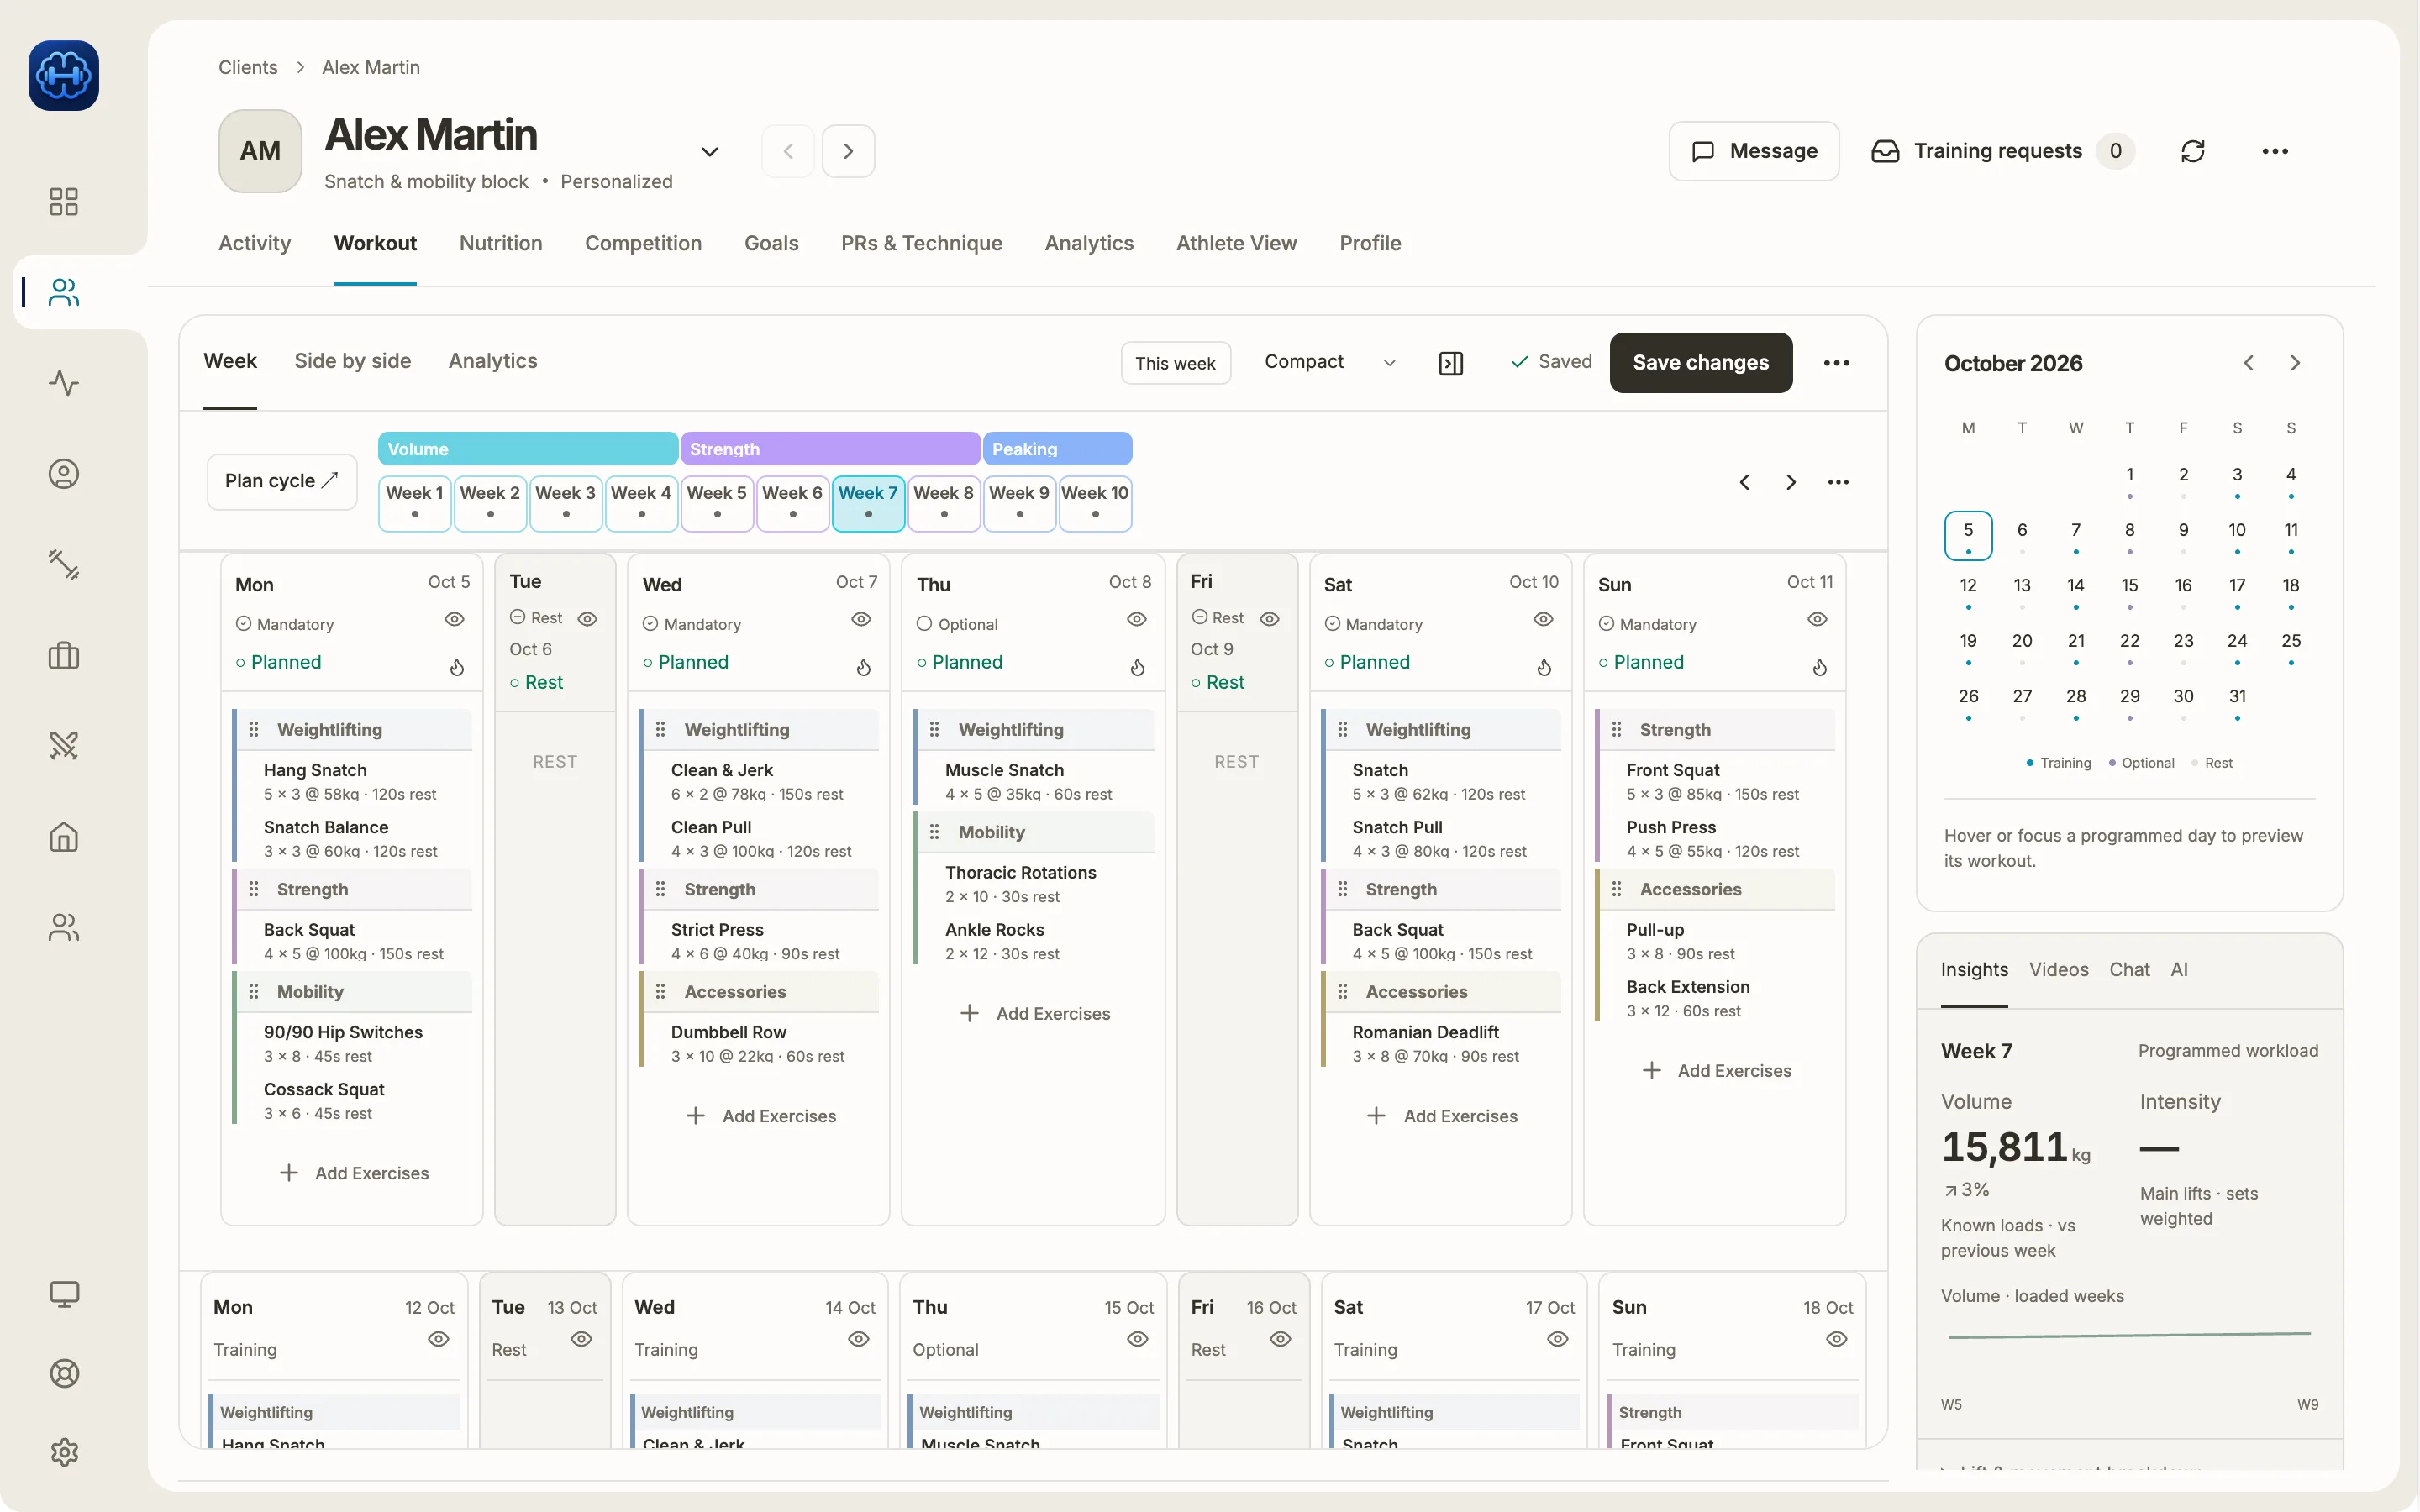Image resolution: width=2420 pixels, height=1512 pixels.
Task: Open the briefcase icon in sidebar
Action: [64, 656]
